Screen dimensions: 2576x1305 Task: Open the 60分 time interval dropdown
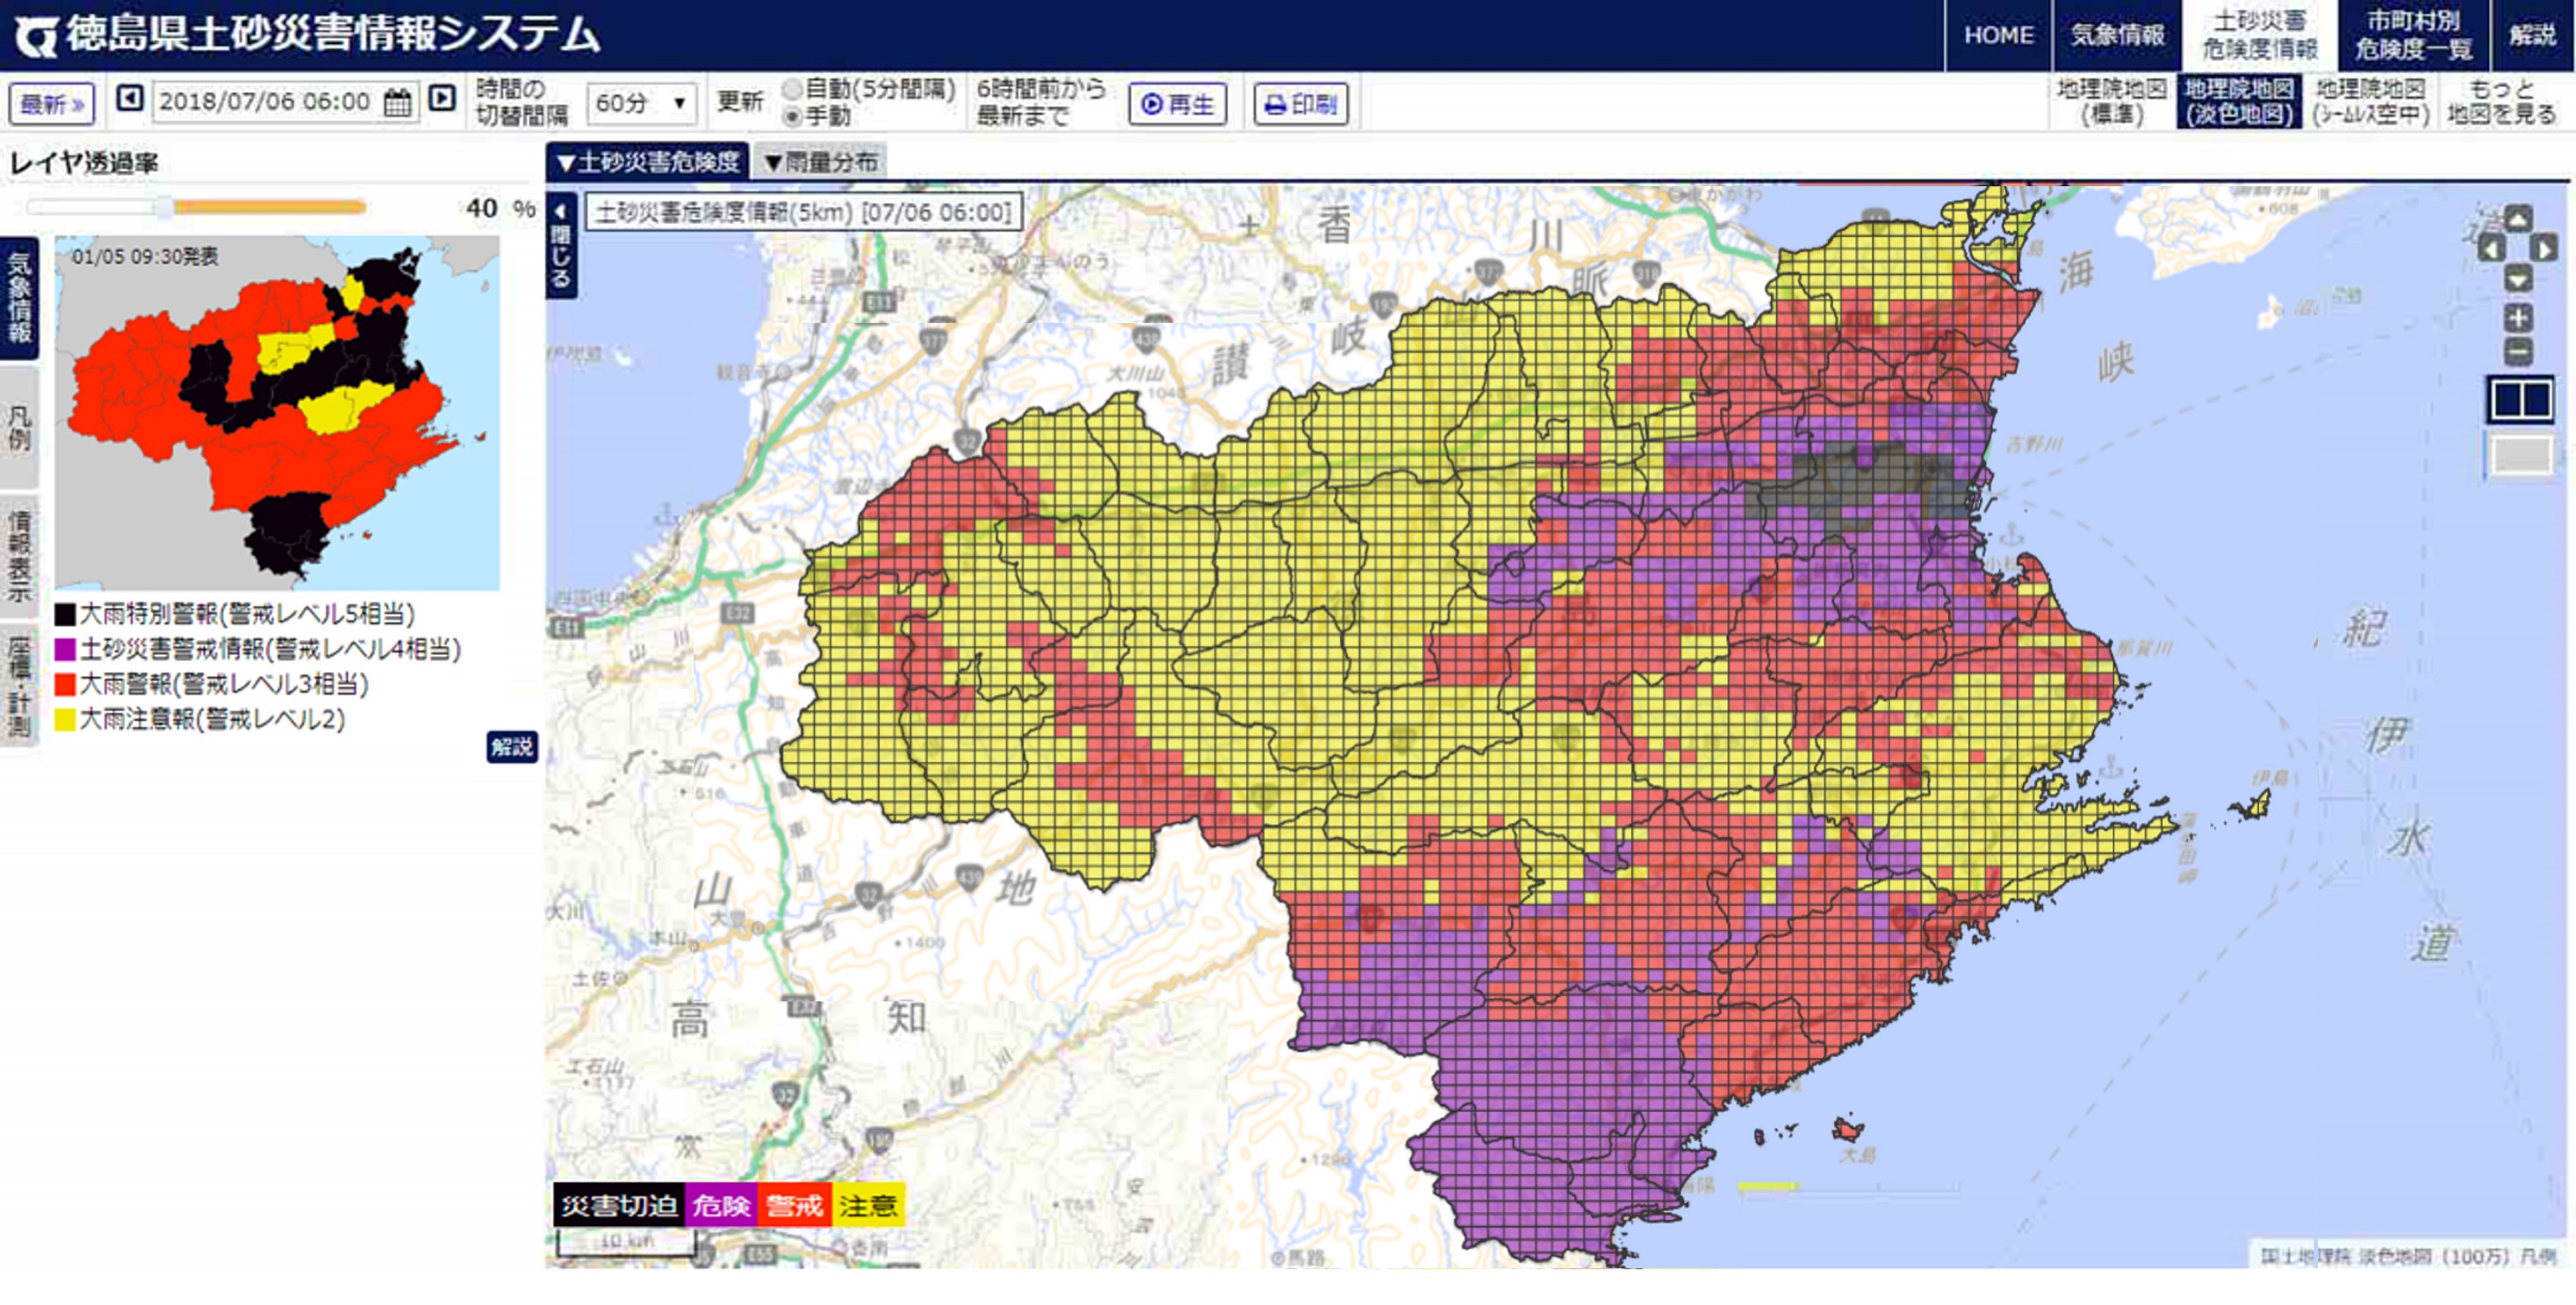(x=641, y=103)
